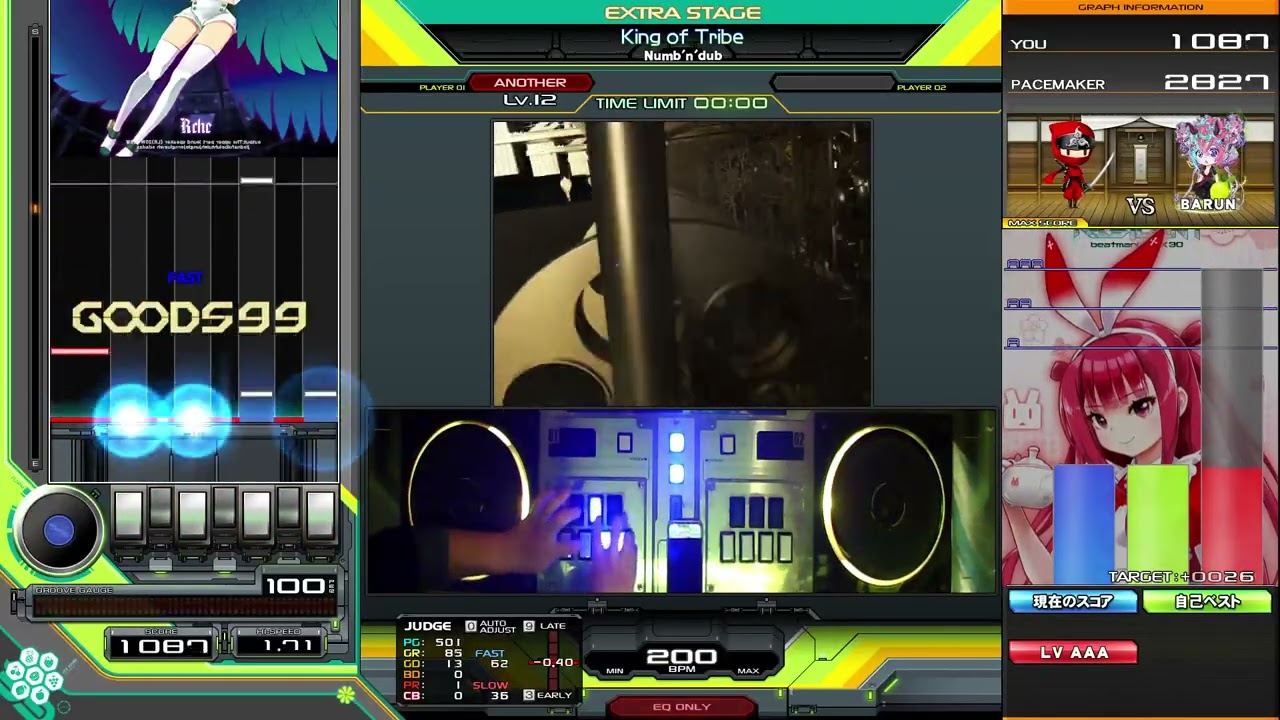
Task: Click the fruit hexagon logo in the corner
Action: pyautogui.click(x=35, y=677)
